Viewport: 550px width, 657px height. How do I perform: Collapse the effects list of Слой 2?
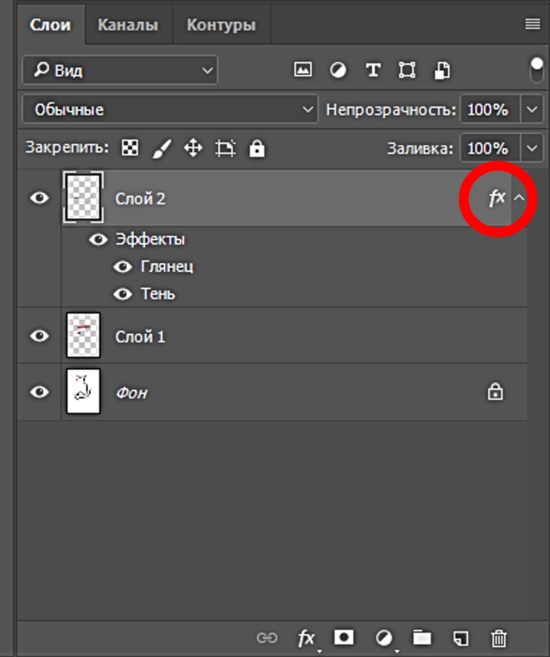[519, 198]
